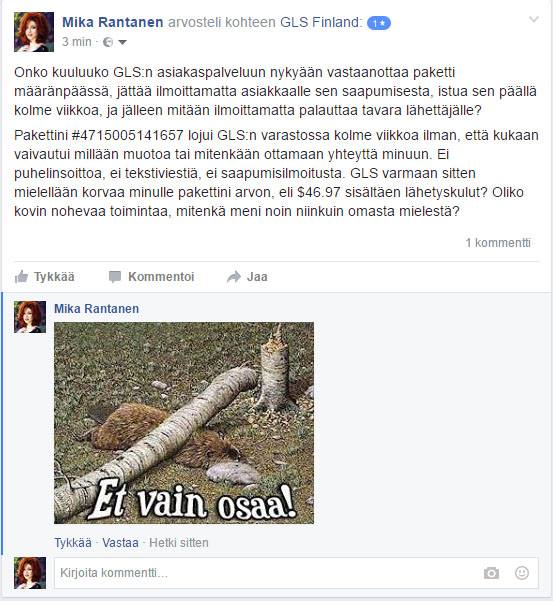The image size is (553, 601).
Task: Open the emoji smiley picker
Action: click(x=522, y=573)
